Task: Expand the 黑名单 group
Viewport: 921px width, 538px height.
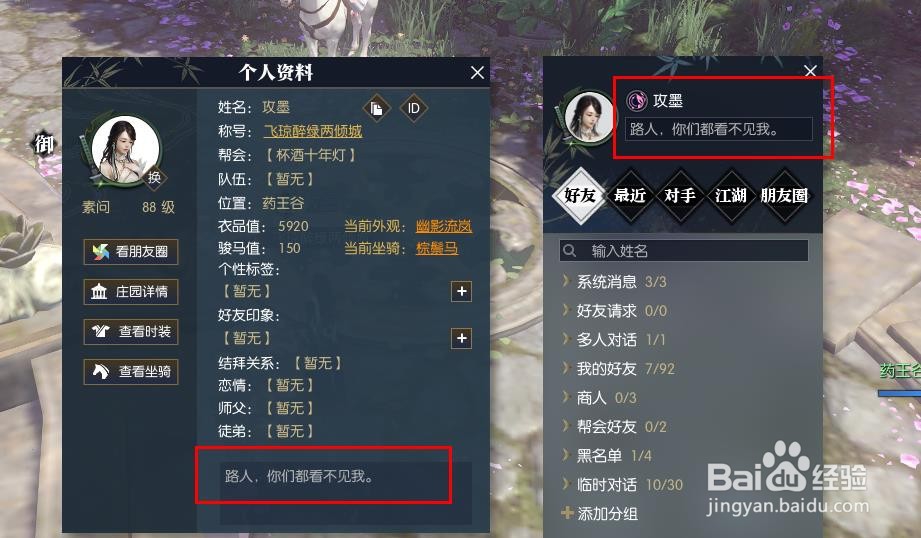Action: tap(607, 456)
